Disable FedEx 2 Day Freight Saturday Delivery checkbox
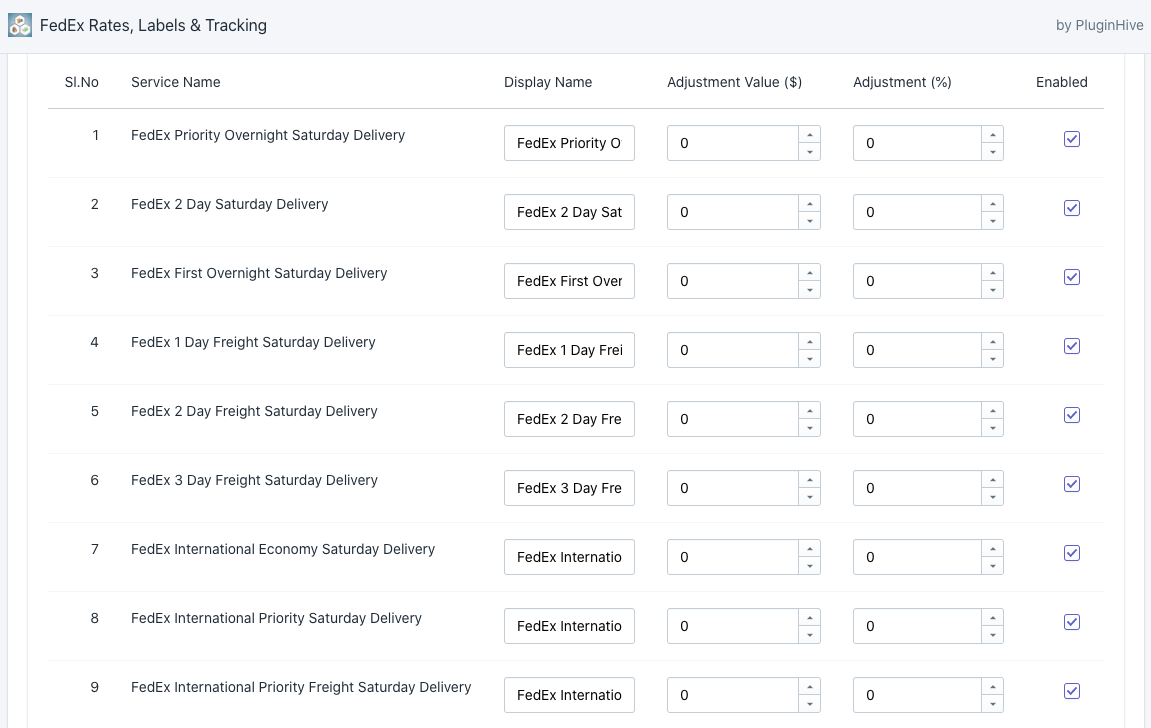The height and width of the screenshot is (728, 1151). pos(1072,415)
